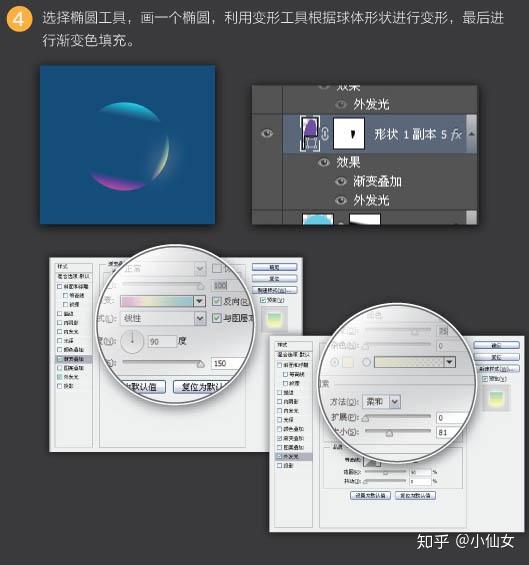The height and width of the screenshot is (565, 529).
Task: Open Outer Glow gradient picker arrow
Action: coord(449,362)
